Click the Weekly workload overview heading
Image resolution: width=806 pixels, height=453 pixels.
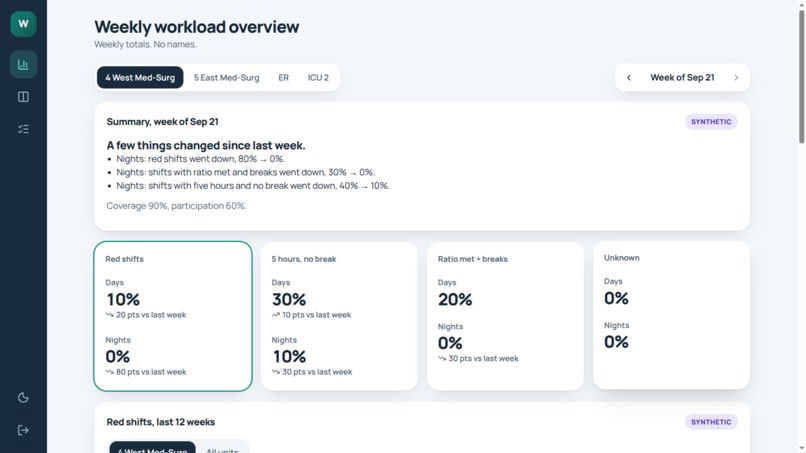[196, 27]
